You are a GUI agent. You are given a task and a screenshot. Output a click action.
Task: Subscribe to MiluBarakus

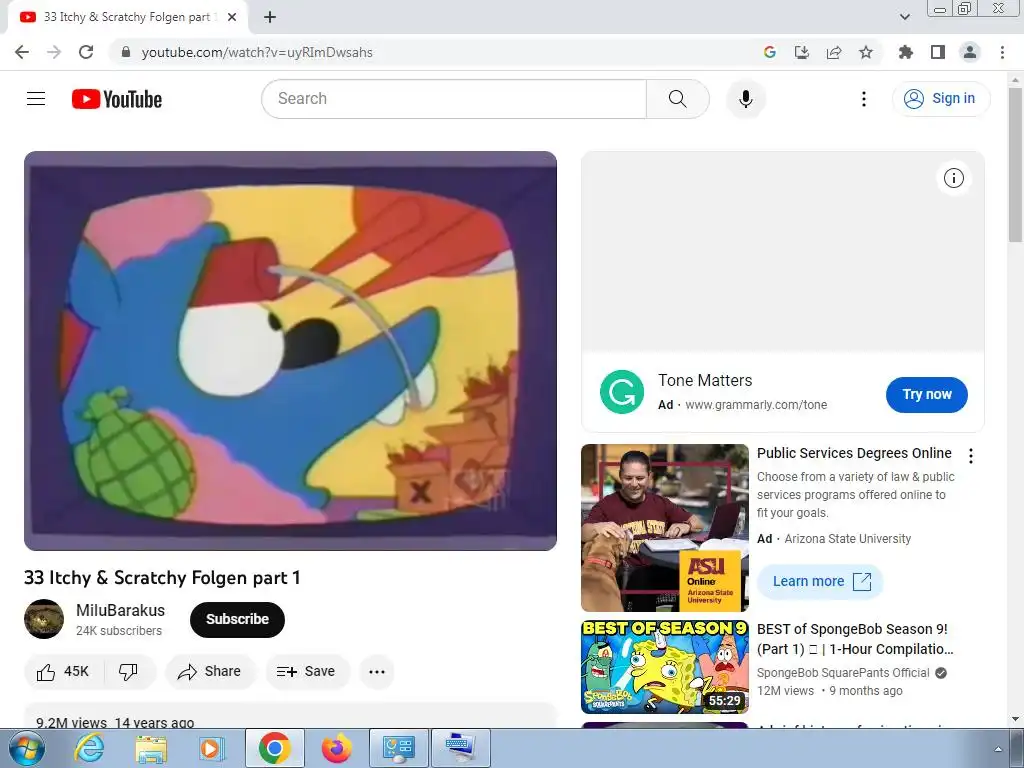point(237,619)
